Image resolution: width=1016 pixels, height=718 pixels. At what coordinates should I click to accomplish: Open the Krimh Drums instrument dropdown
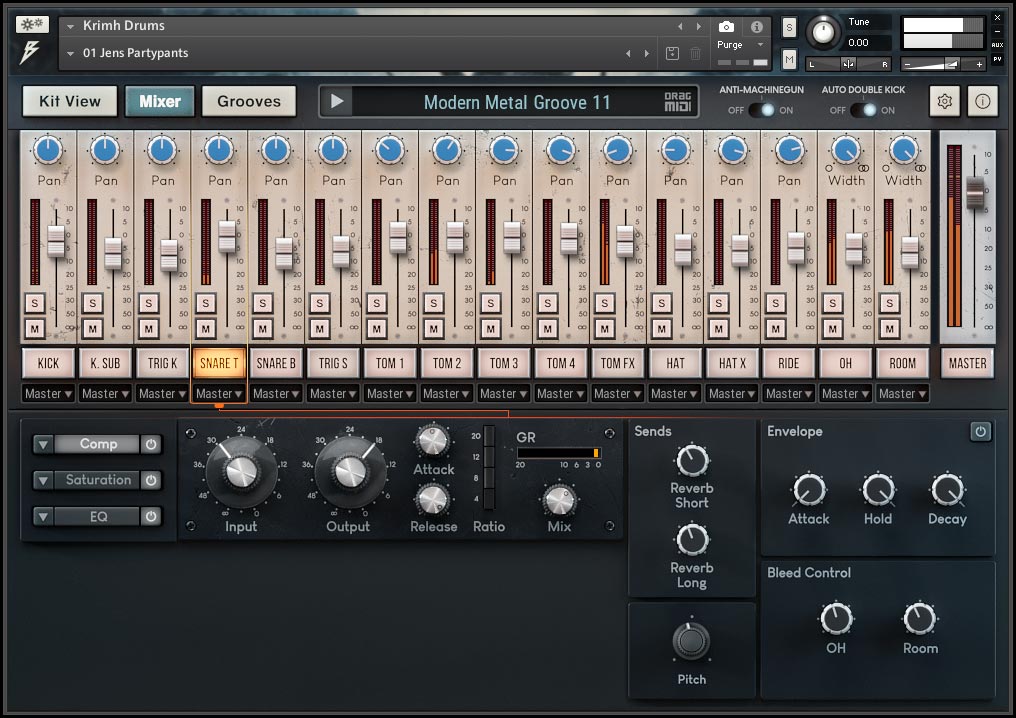coord(71,27)
